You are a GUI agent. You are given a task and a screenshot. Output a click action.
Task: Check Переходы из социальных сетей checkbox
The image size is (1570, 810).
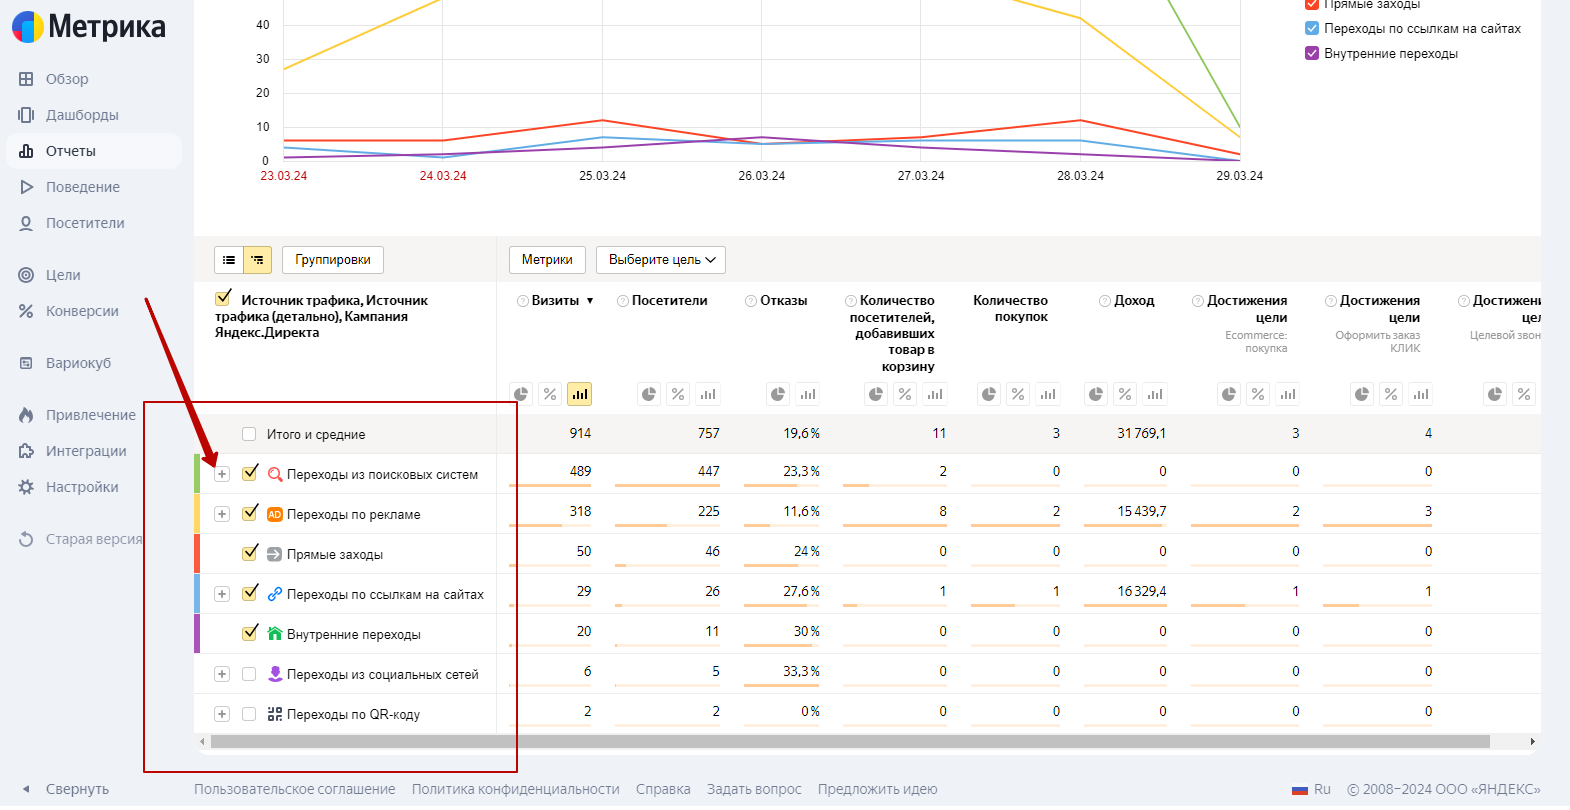[x=249, y=674]
